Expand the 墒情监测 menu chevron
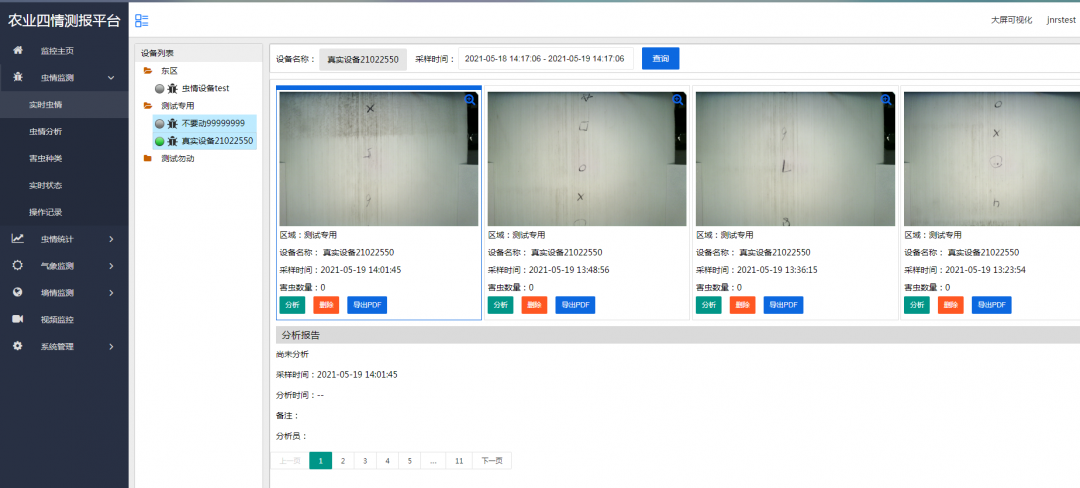The height and width of the screenshot is (488, 1080). tap(112, 293)
